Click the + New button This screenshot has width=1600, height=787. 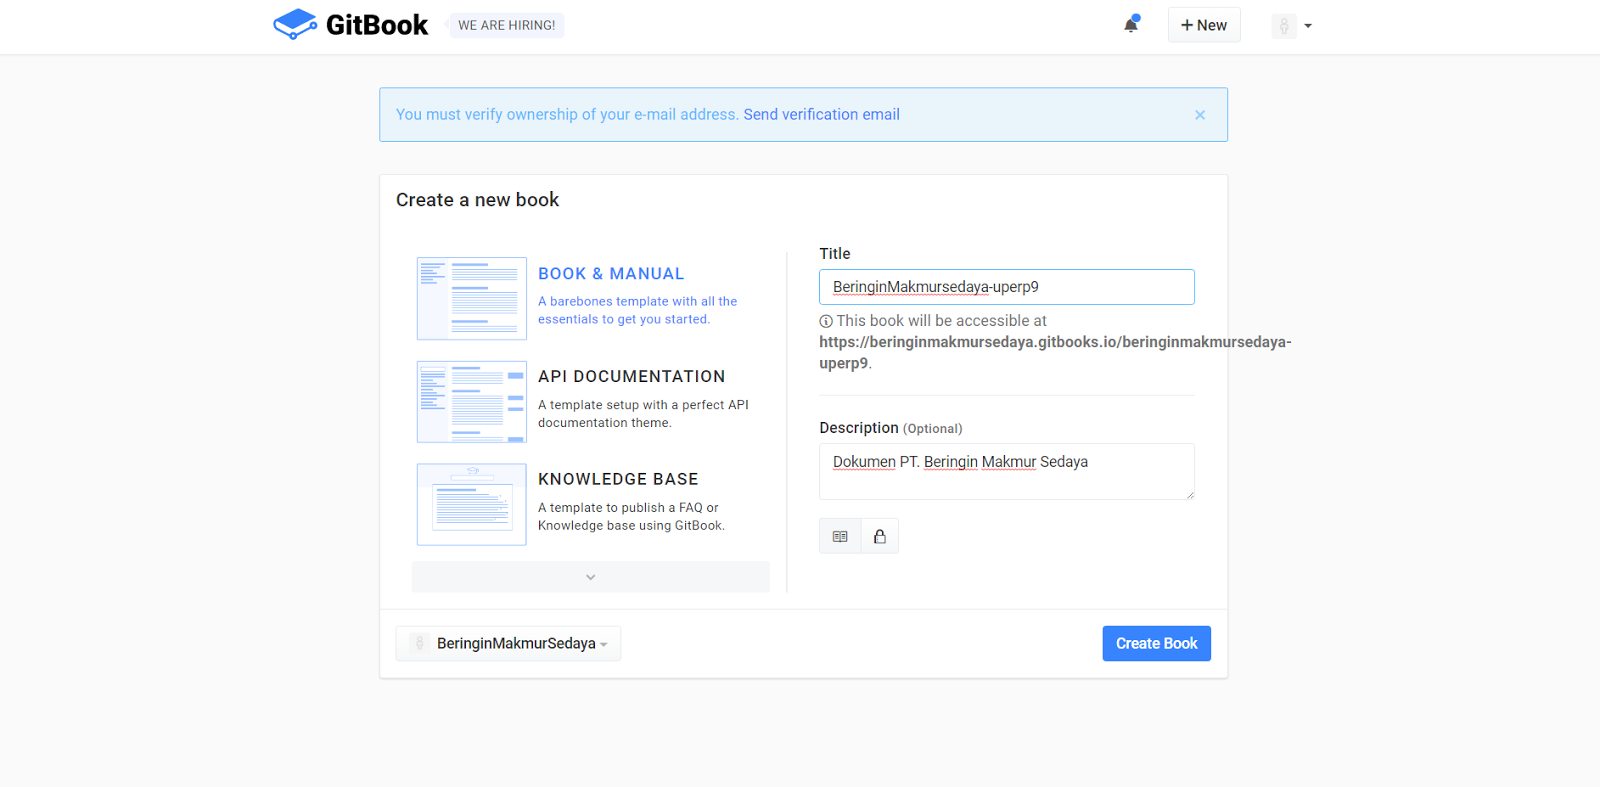(x=1204, y=25)
